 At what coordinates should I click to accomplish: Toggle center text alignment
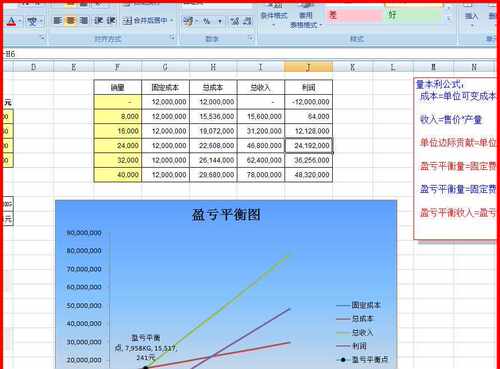[x=71, y=21]
